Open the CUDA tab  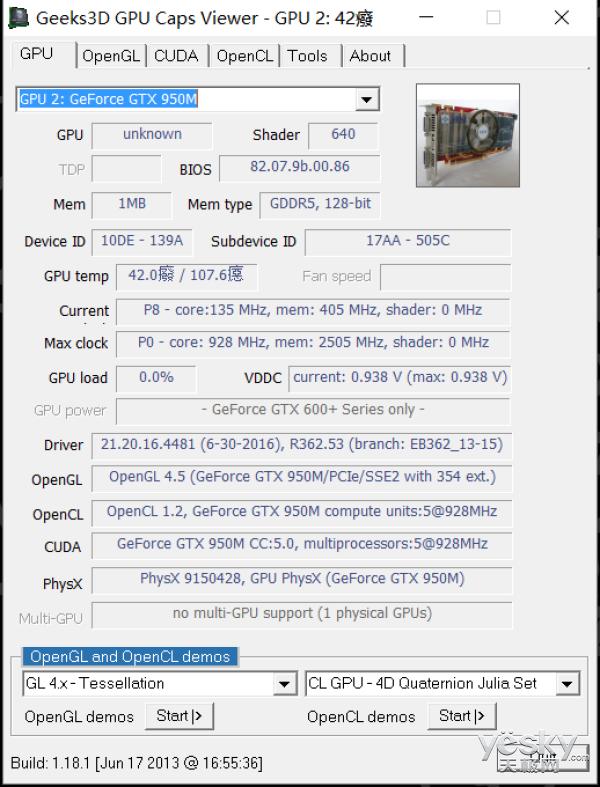pyautogui.click(x=176, y=56)
